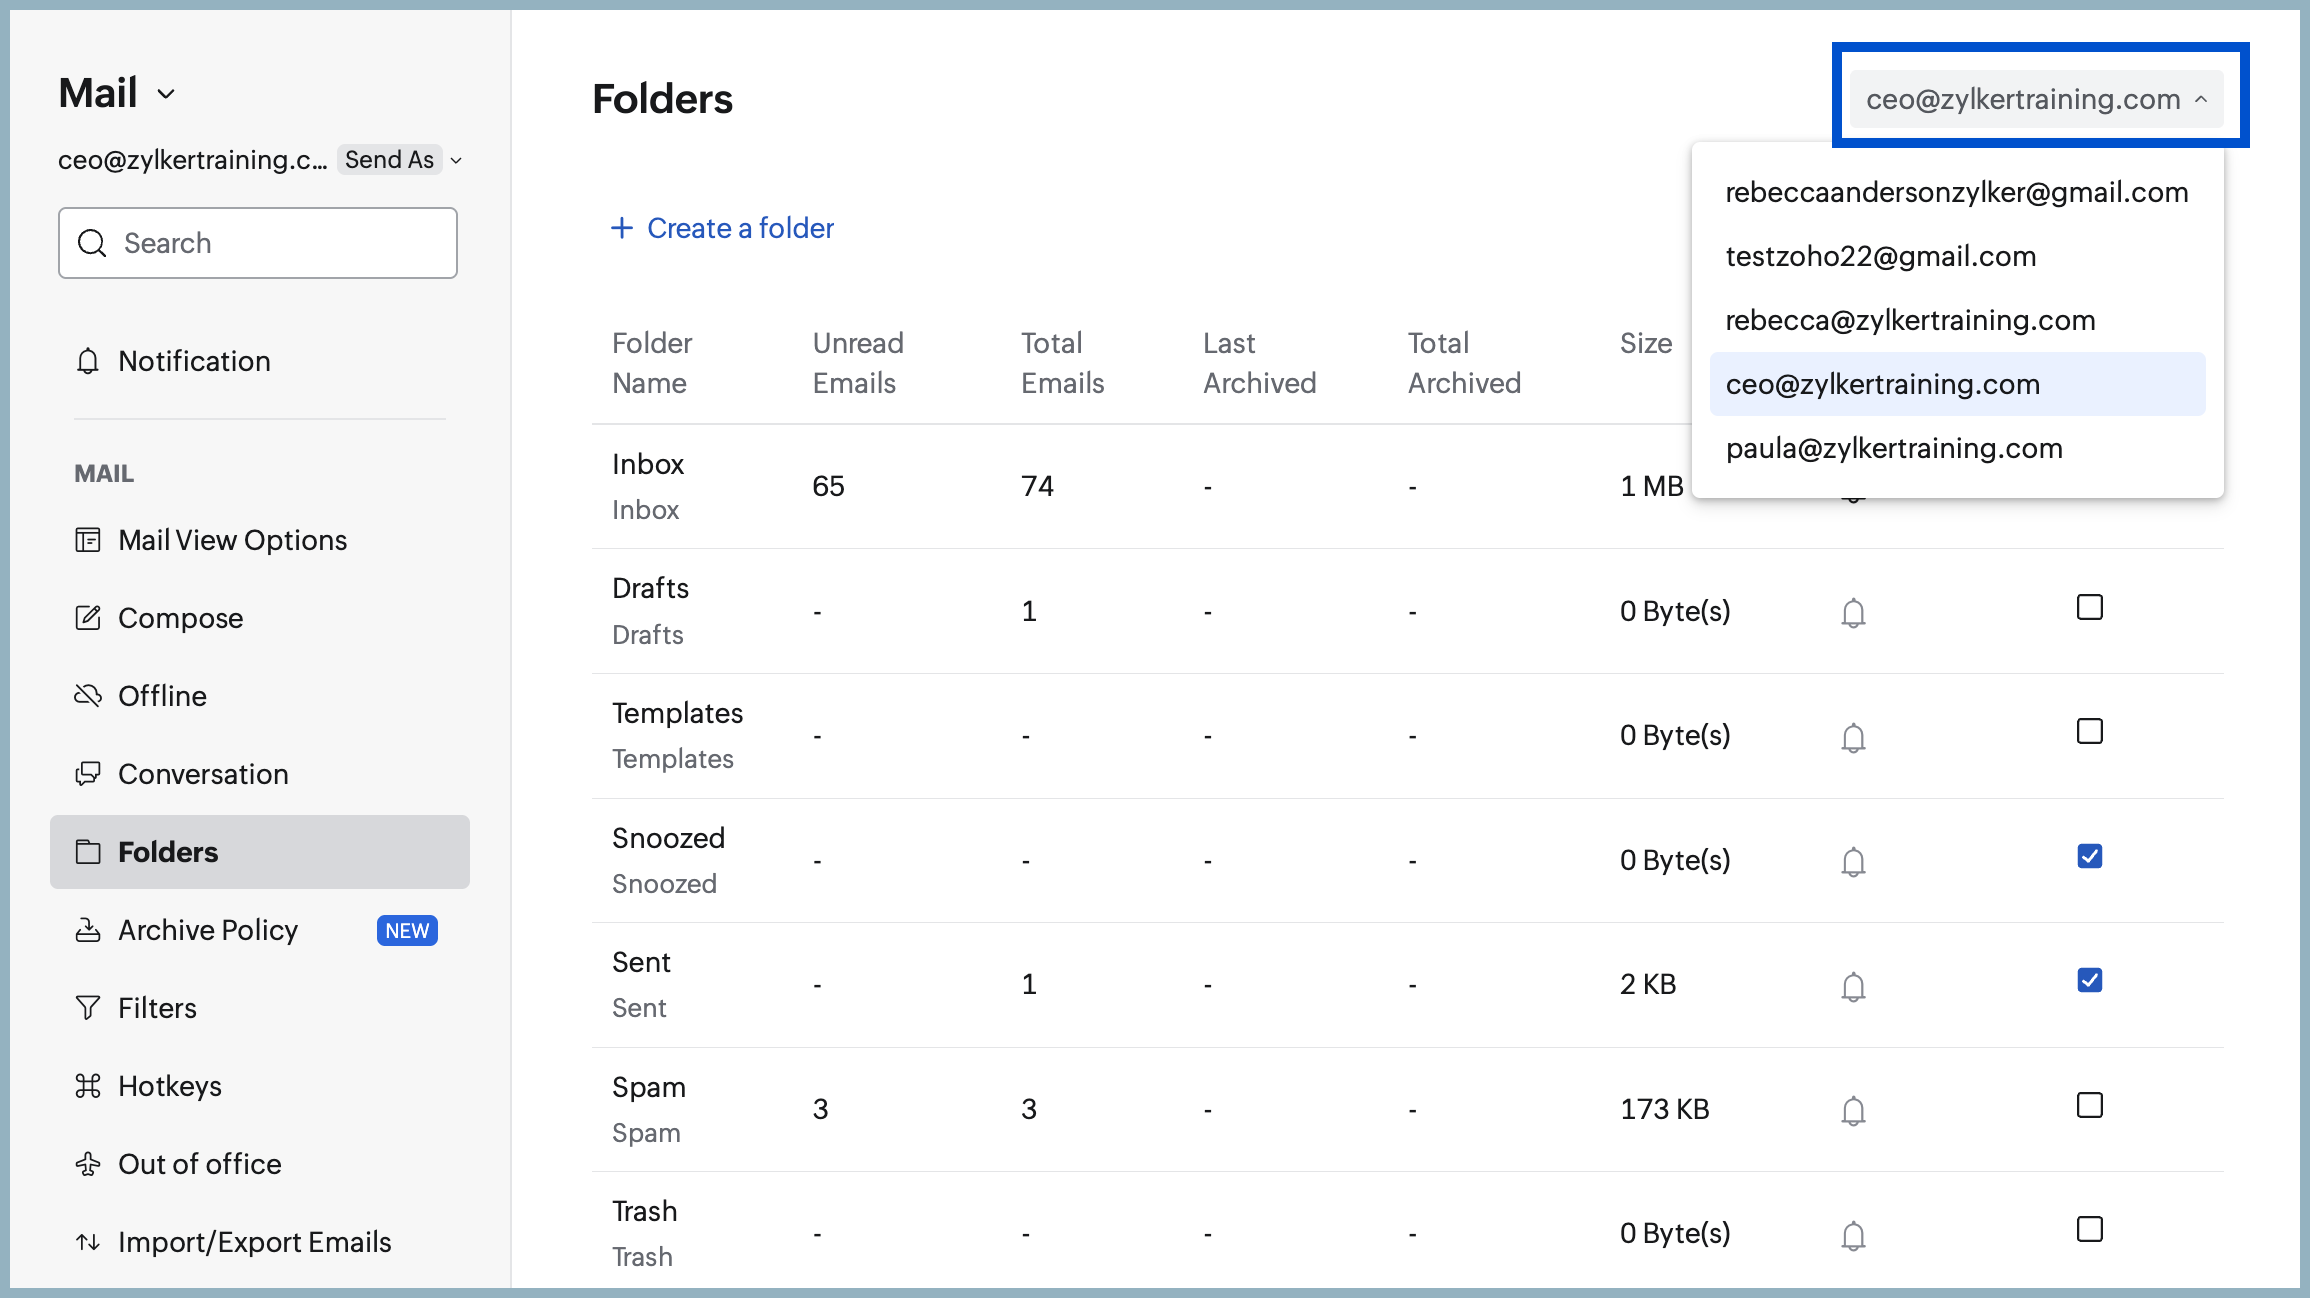Collapse the ceo@zylkertraining.com account dropdown
The image size is (2310, 1298).
tap(2037, 99)
